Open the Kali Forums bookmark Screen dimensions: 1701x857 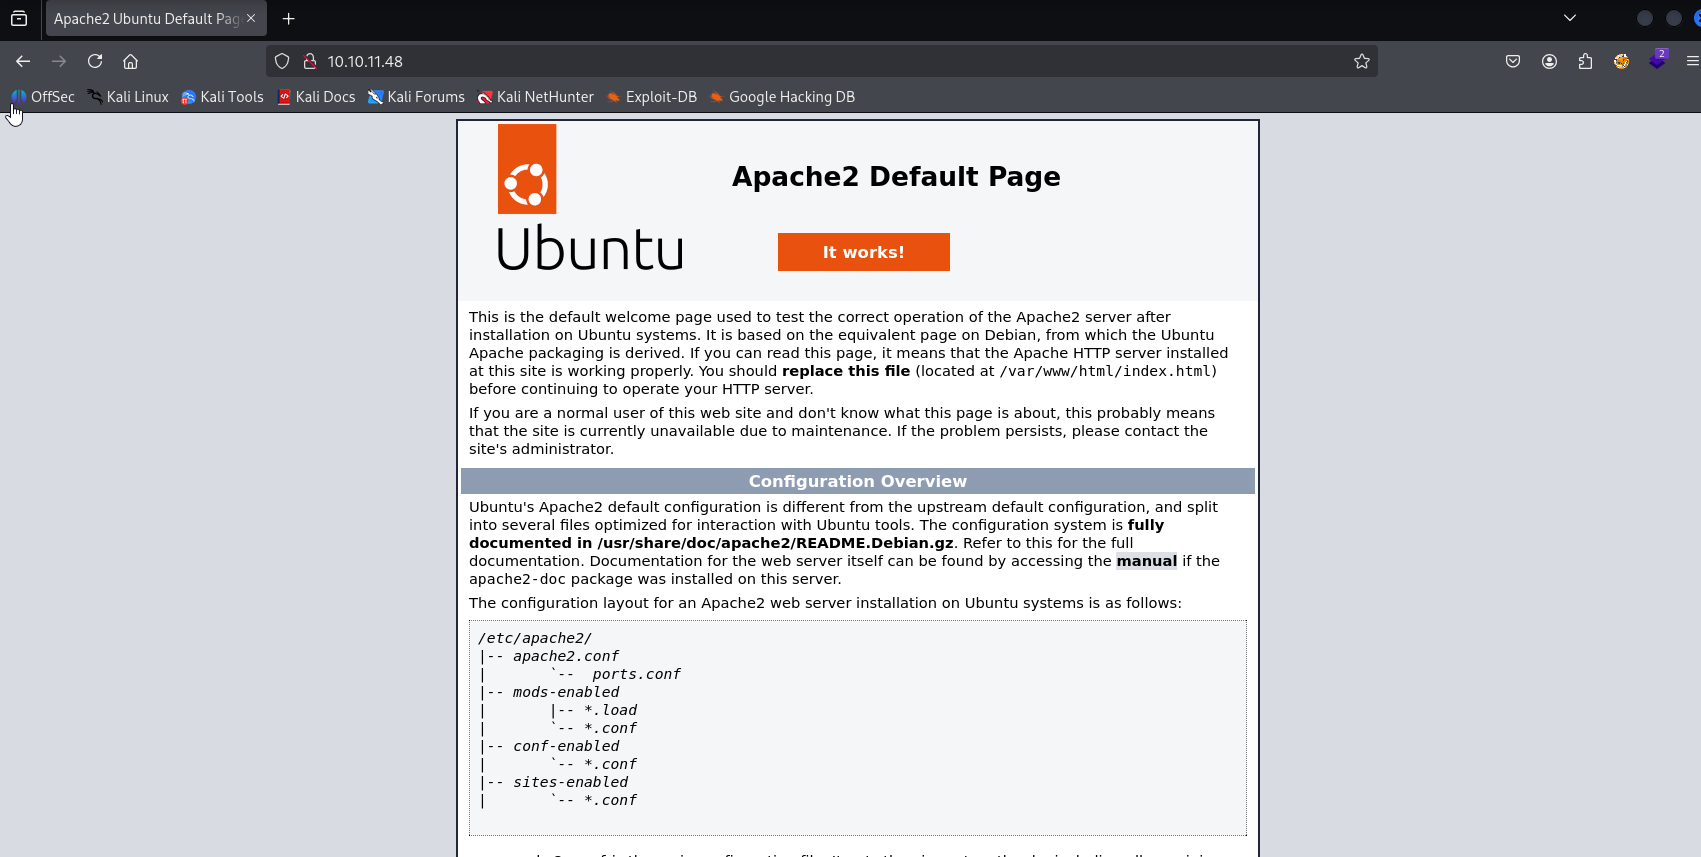click(416, 97)
